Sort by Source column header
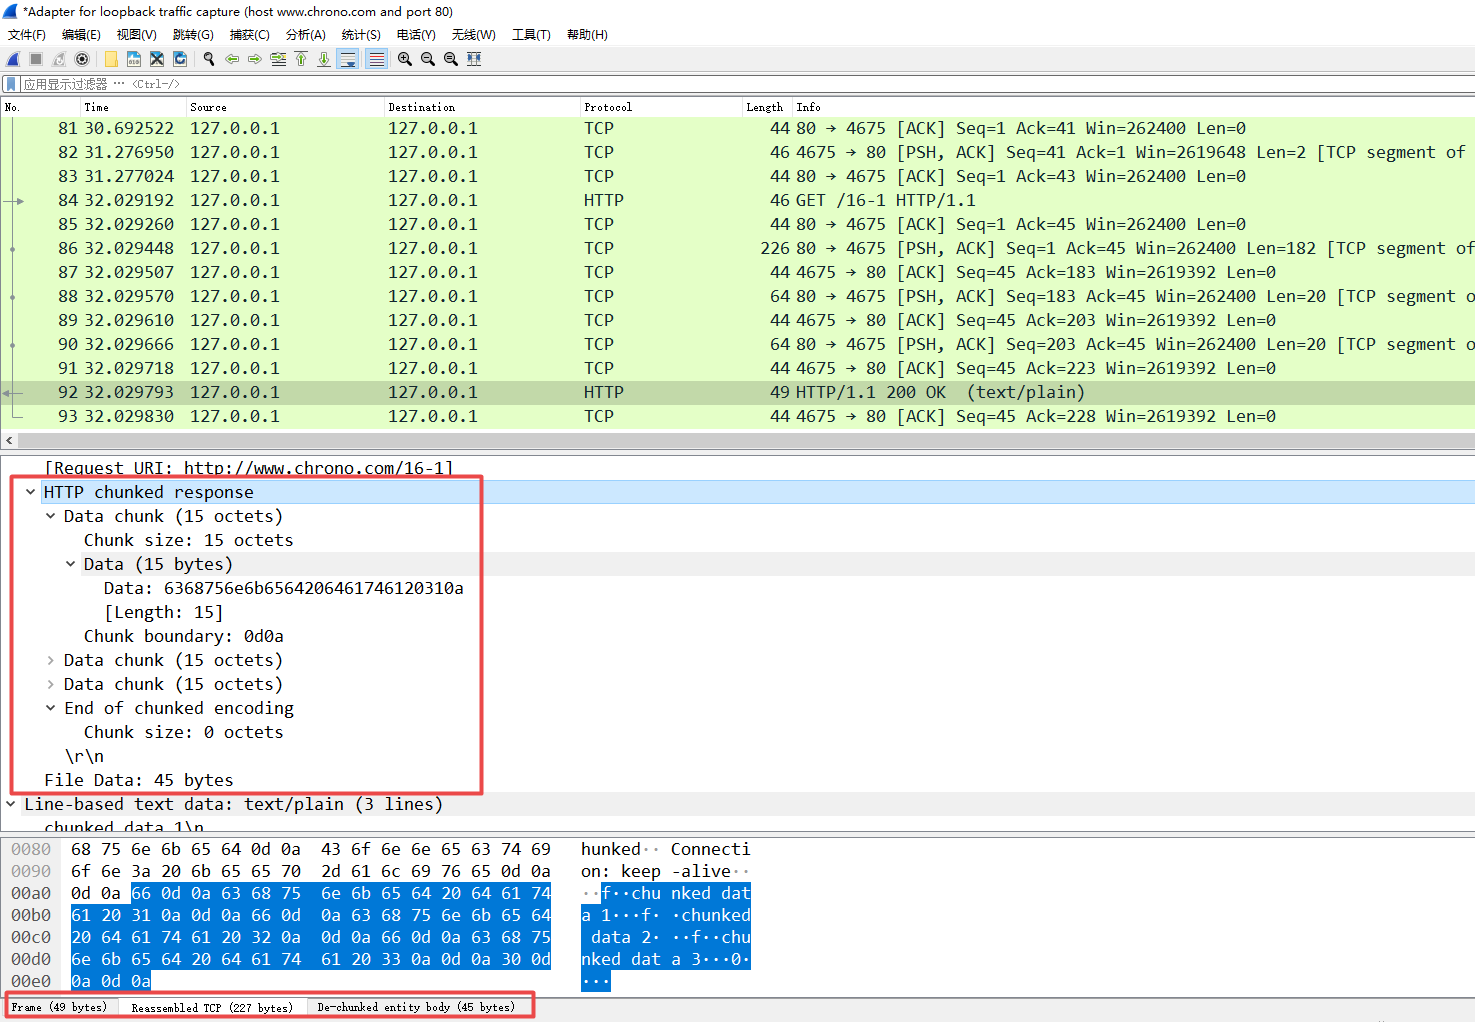 coord(286,107)
